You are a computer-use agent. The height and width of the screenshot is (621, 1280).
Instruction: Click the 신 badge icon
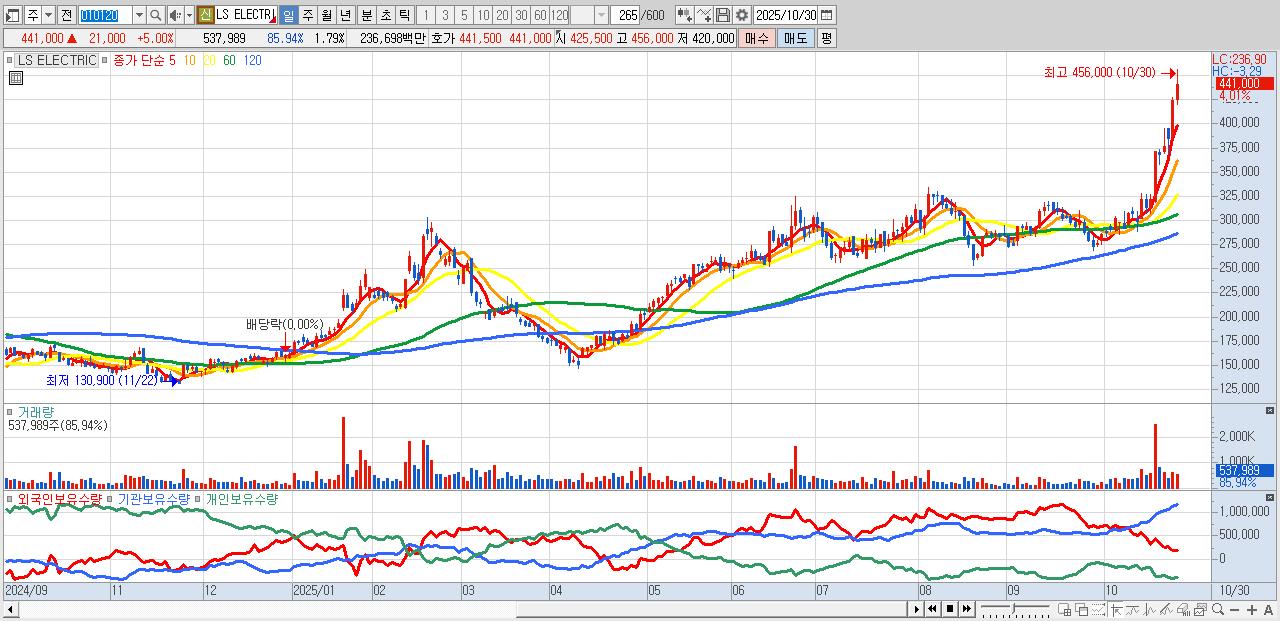pos(205,15)
